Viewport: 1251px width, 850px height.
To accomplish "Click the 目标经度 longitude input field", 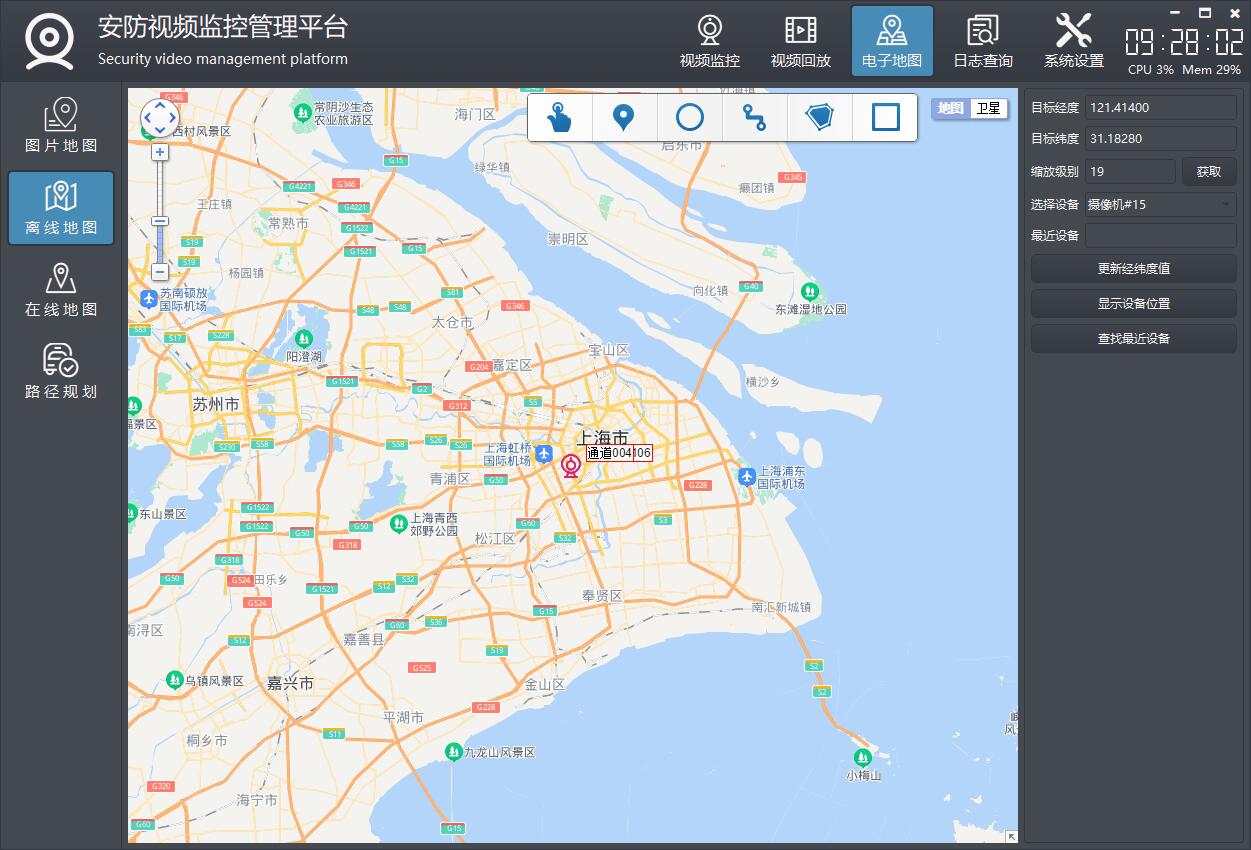I will pyautogui.click(x=1160, y=108).
